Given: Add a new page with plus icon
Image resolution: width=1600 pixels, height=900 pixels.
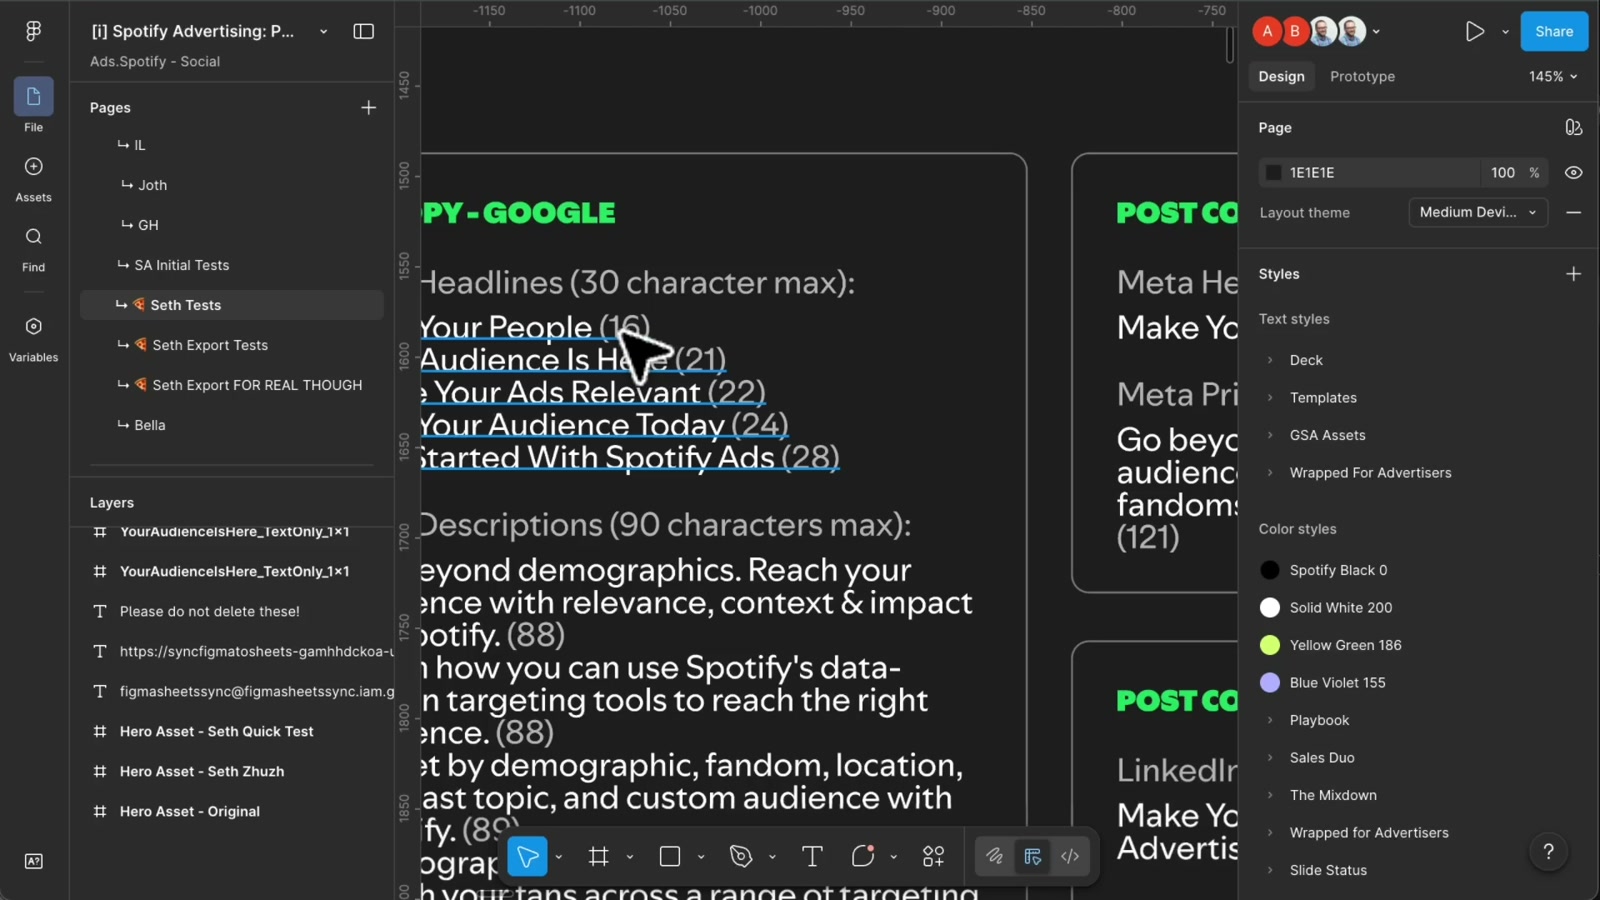Looking at the screenshot, I should 368,107.
